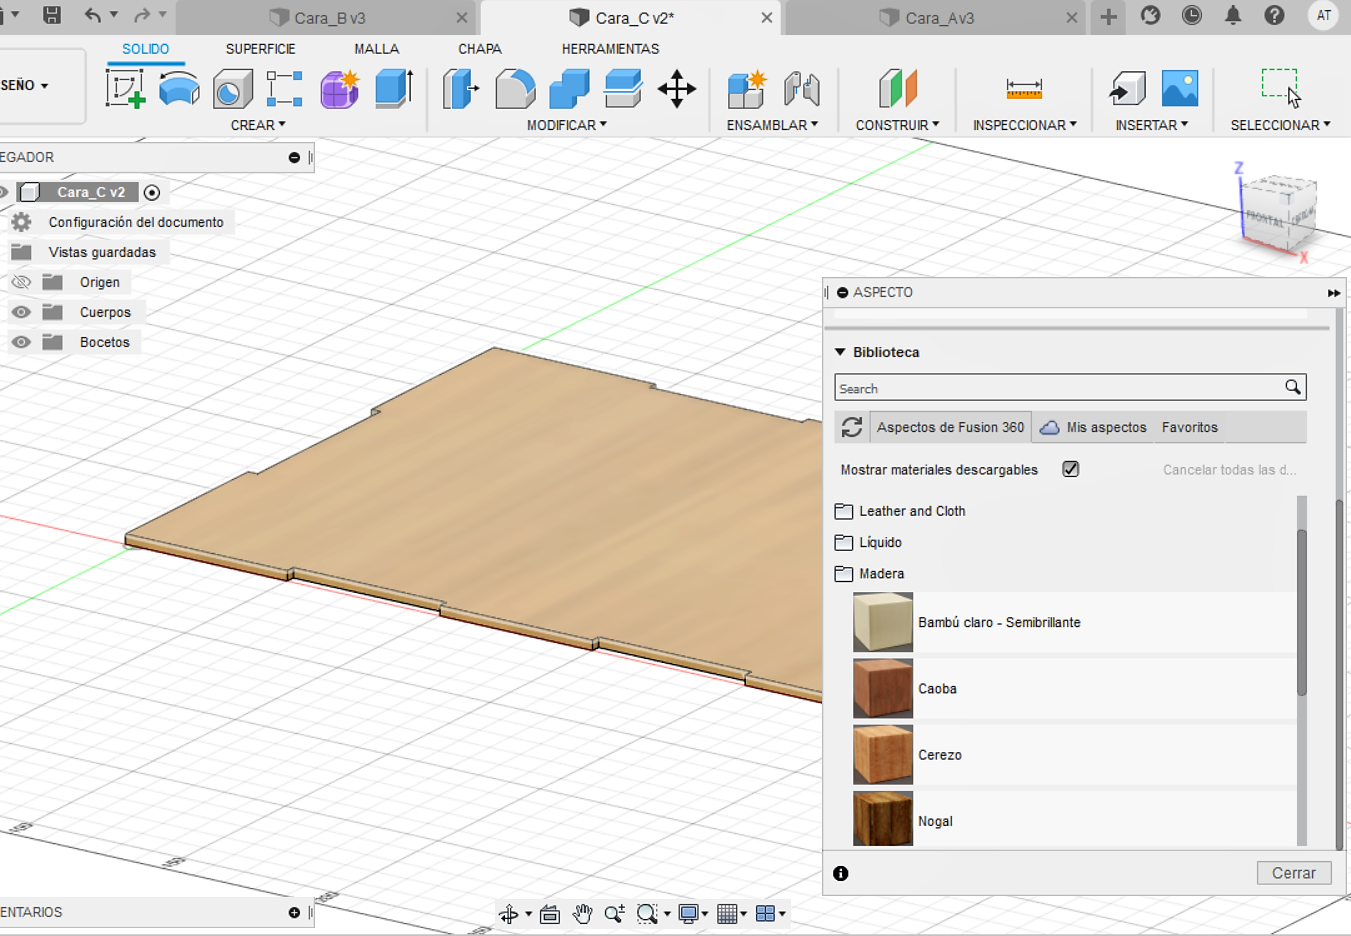This screenshot has width=1351, height=936.
Task: Switch to the CHAPA ribbon tab
Action: [480, 49]
